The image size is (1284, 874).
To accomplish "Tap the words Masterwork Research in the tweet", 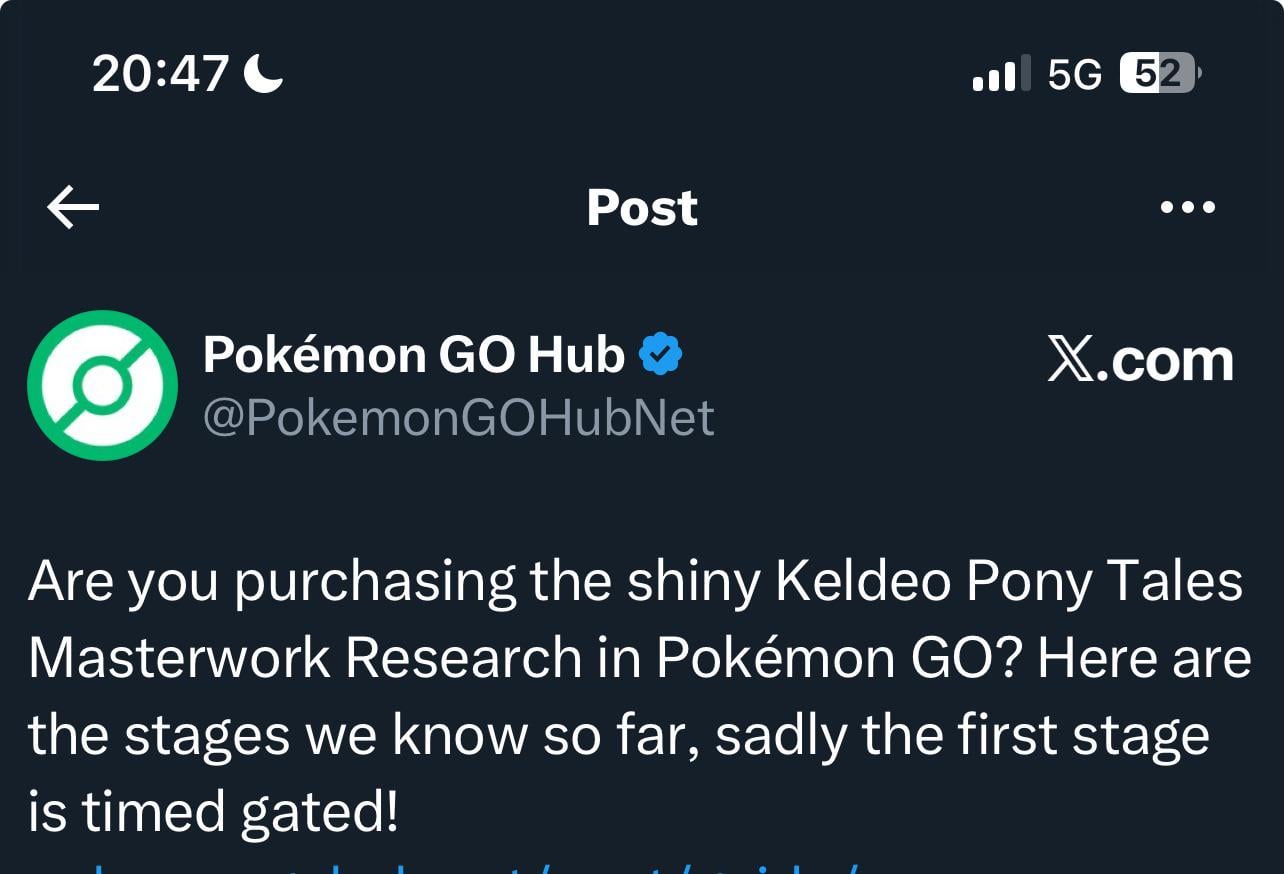I will [x=305, y=659].
